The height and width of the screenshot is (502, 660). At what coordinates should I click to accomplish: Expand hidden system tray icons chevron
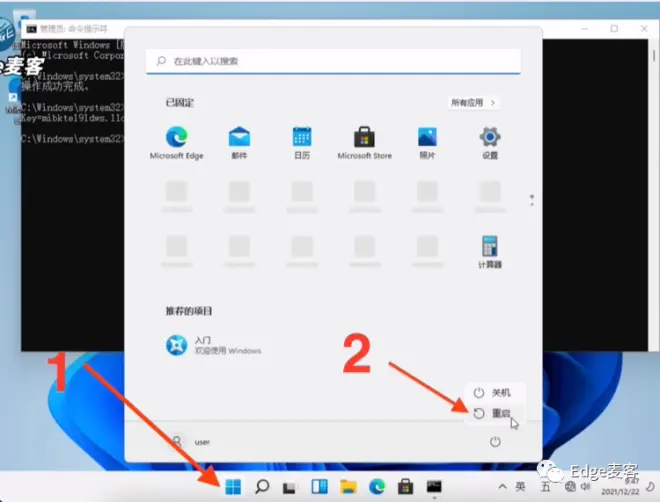(502, 487)
